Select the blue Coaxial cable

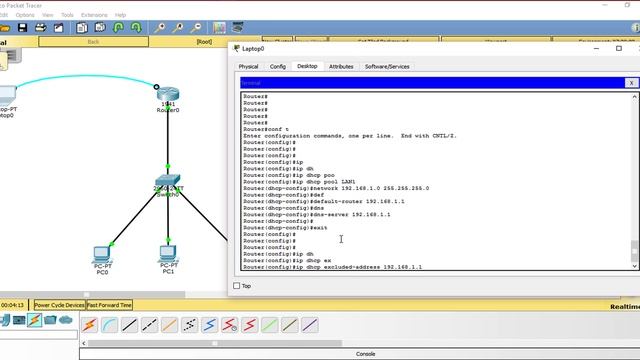click(x=209, y=325)
